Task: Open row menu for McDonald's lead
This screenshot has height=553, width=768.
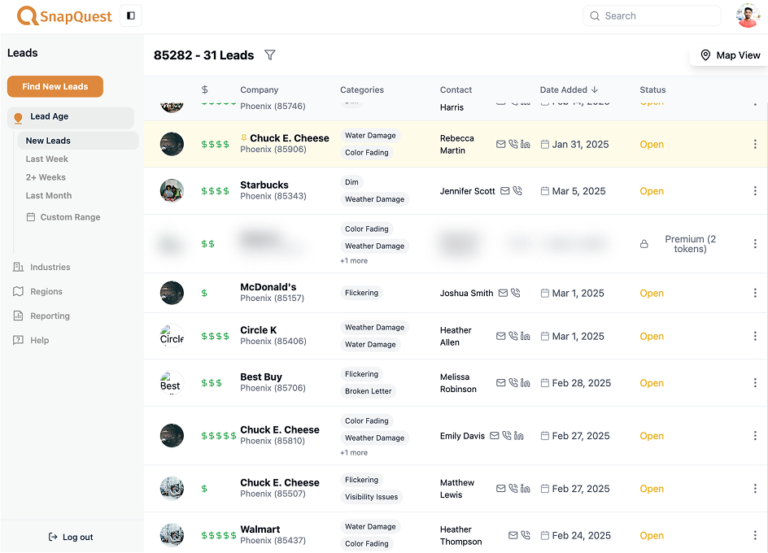Action: coord(755,293)
